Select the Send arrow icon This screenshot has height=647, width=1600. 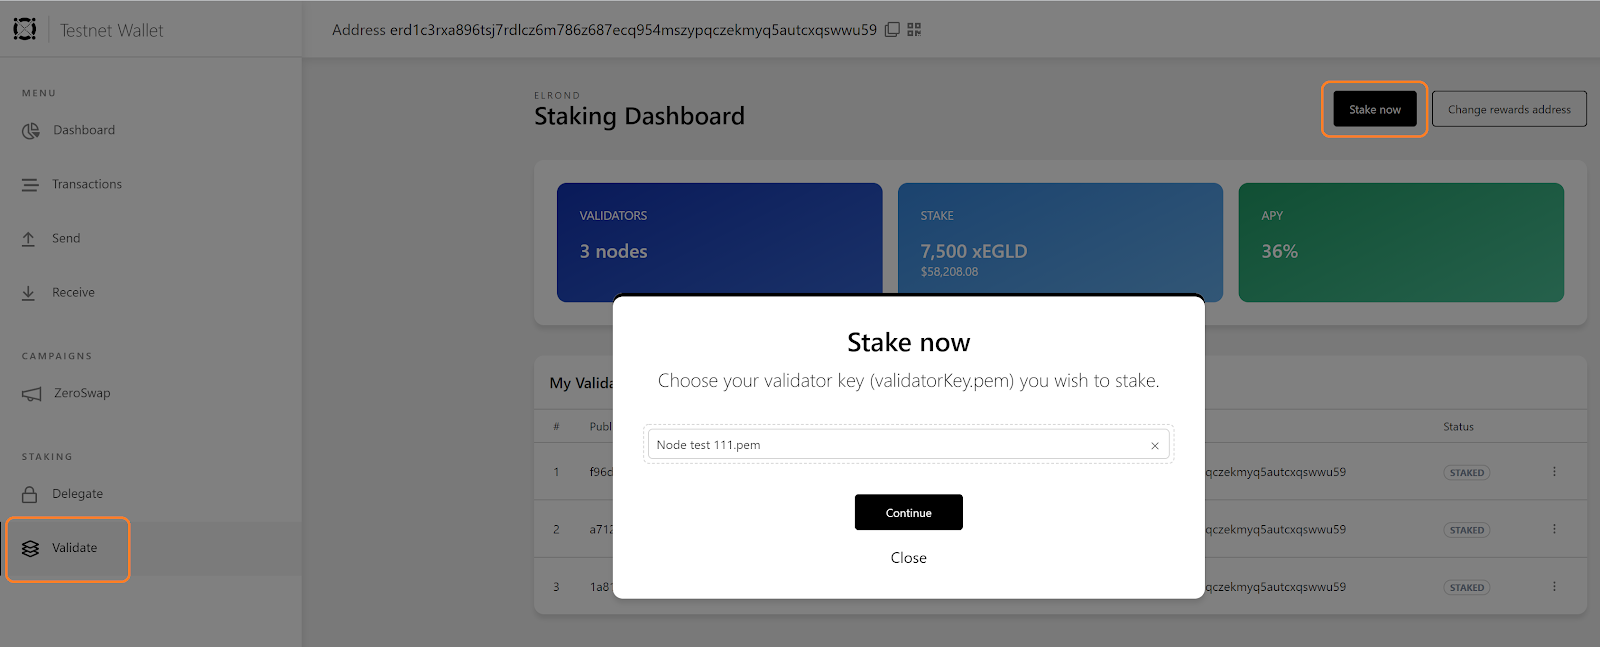click(x=29, y=239)
